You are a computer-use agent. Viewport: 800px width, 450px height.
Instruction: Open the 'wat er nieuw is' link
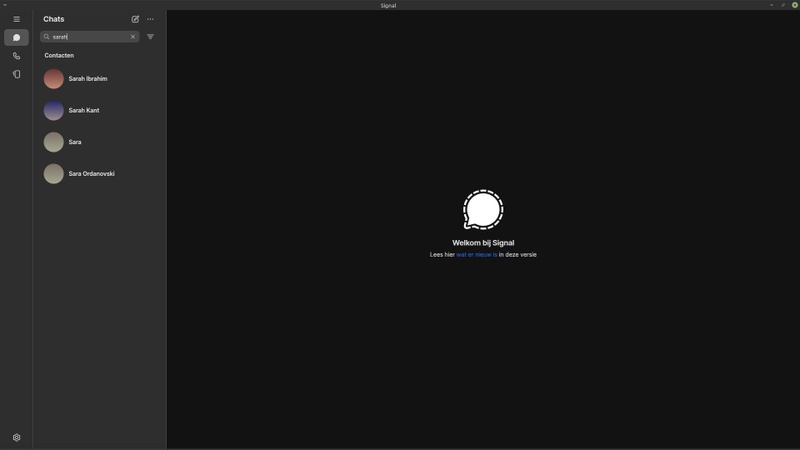point(477,255)
